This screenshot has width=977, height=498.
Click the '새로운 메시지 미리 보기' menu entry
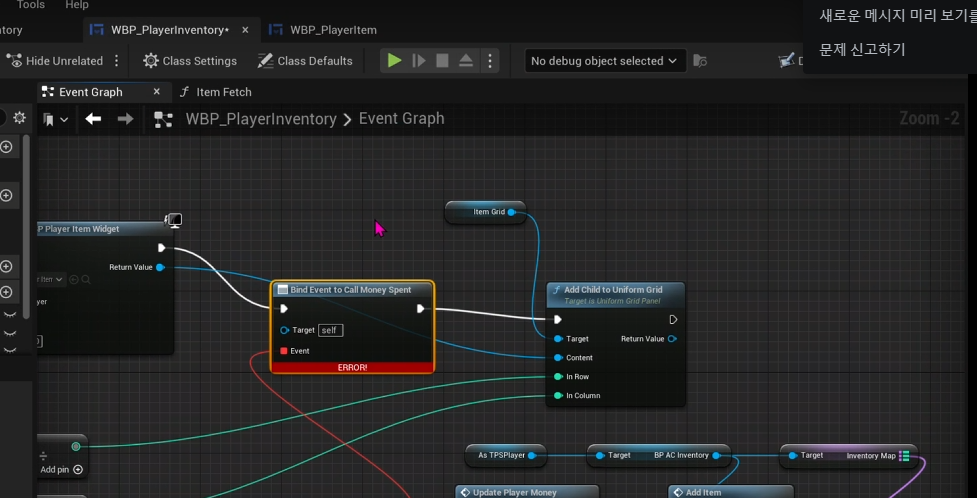point(898,16)
